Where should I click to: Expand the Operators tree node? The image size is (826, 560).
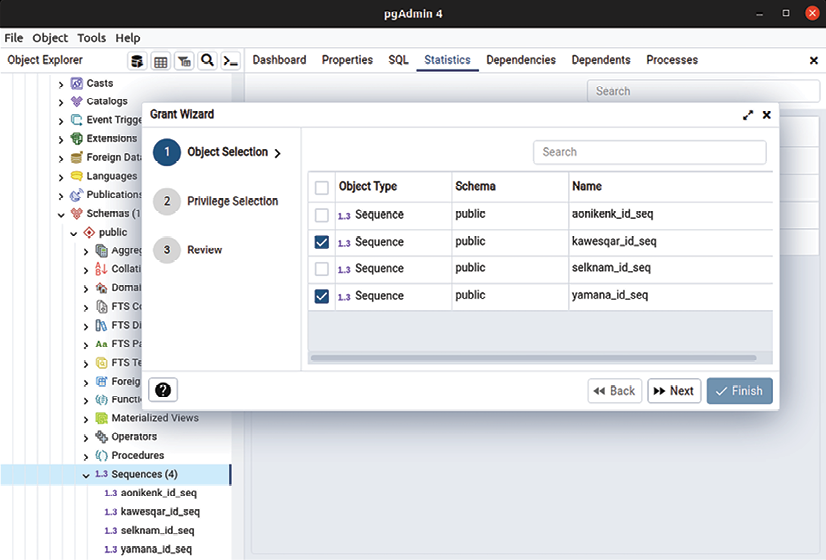tap(86, 438)
